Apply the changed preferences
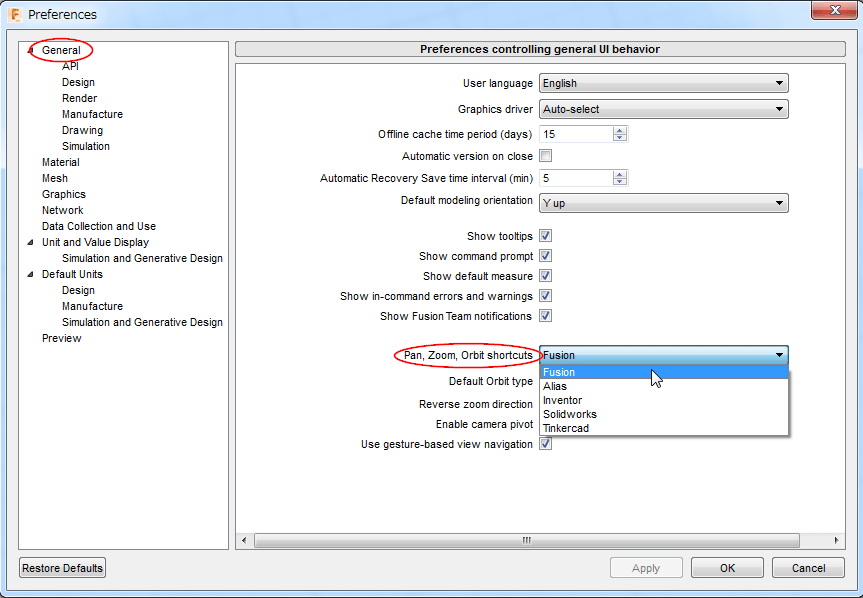 click(x=646, y=567)
